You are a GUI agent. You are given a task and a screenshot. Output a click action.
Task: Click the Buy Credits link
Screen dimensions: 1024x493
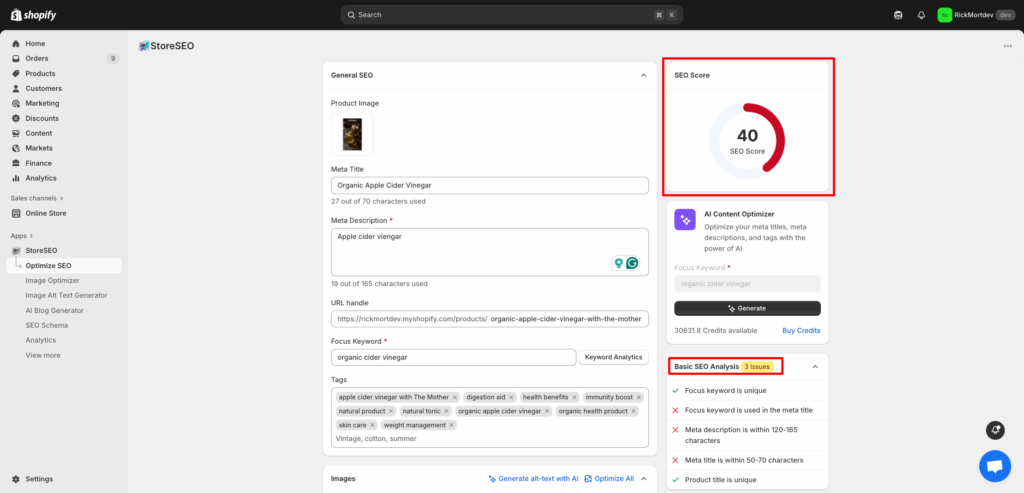pyautogui.click(x=801, y=330)
